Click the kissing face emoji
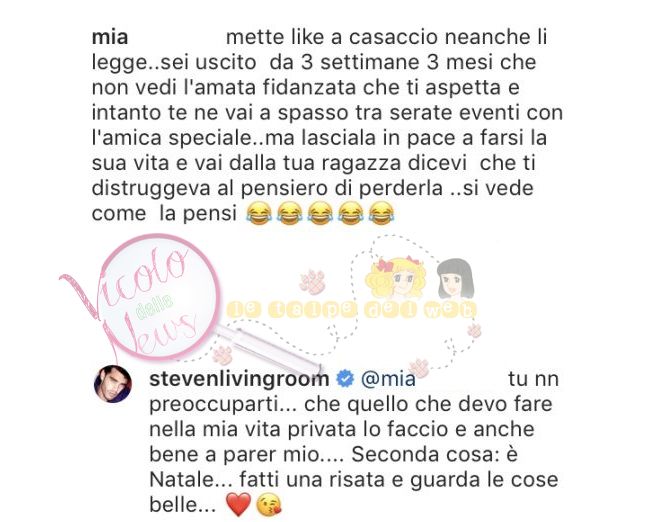This screenshot has height=522, width=663. coord(269,505)
